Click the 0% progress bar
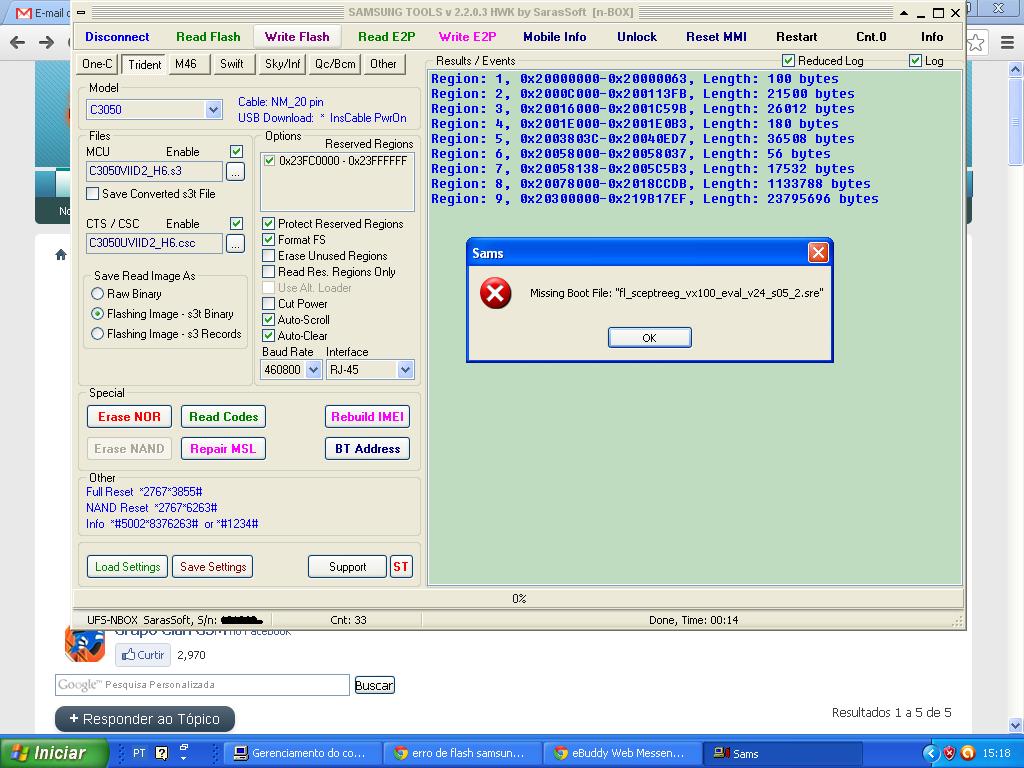 click(x=519, y=598)
